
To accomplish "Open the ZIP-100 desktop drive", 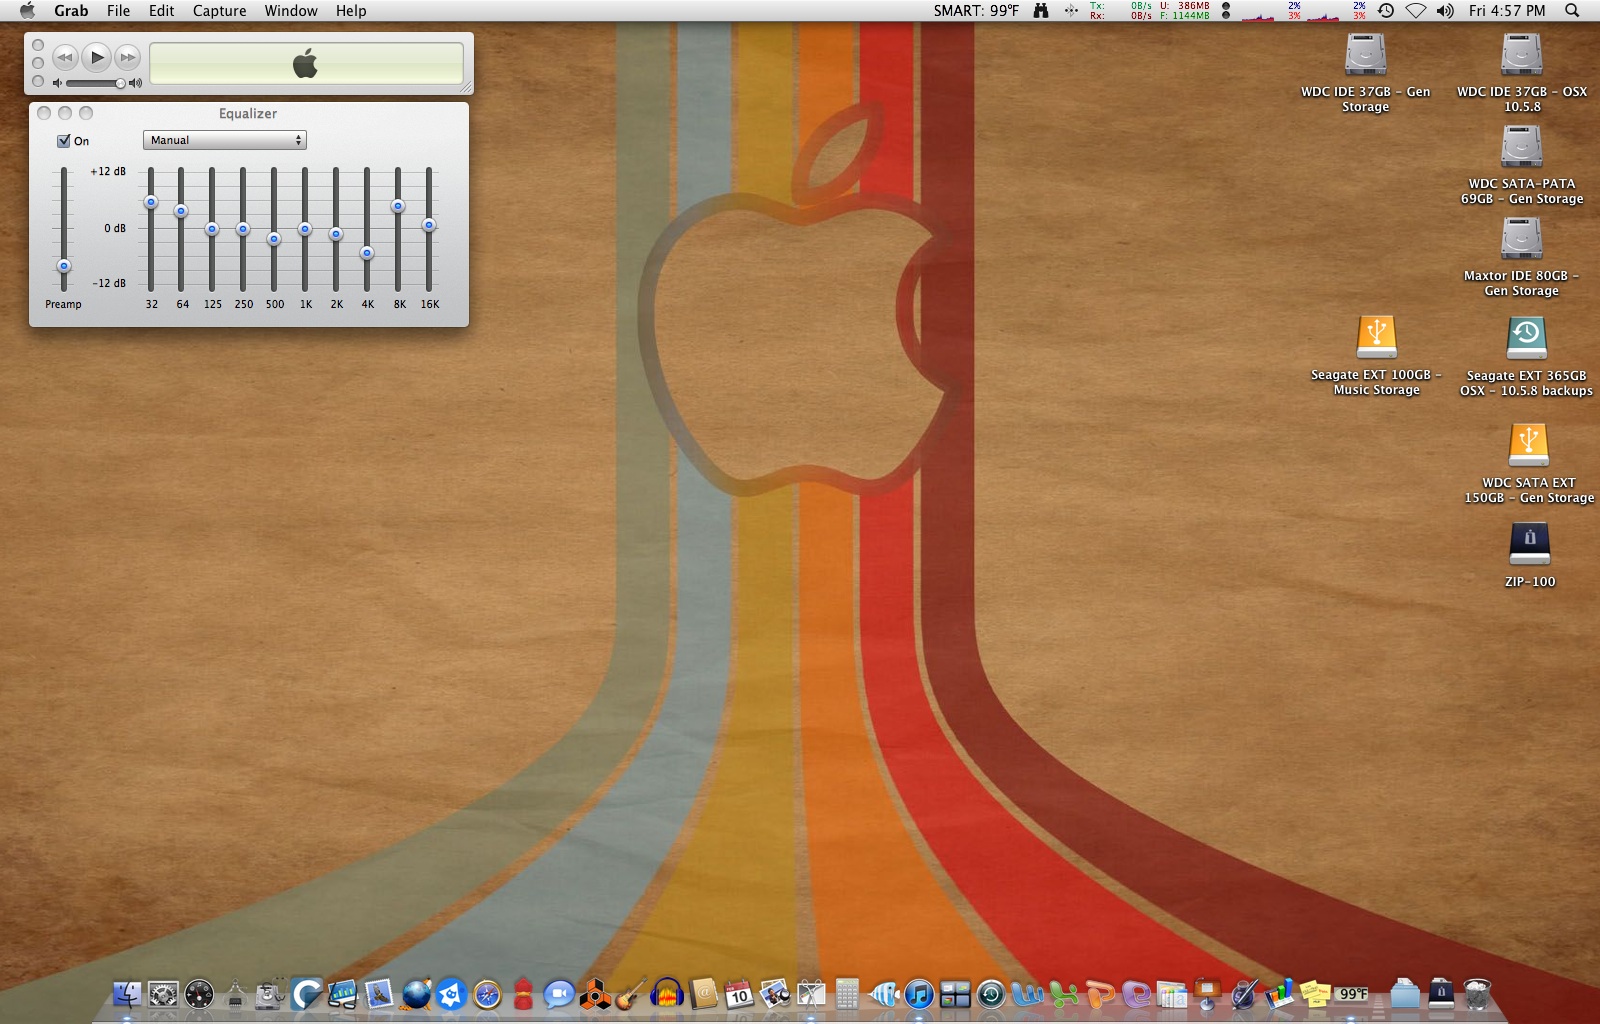I will pos(1530,545).
